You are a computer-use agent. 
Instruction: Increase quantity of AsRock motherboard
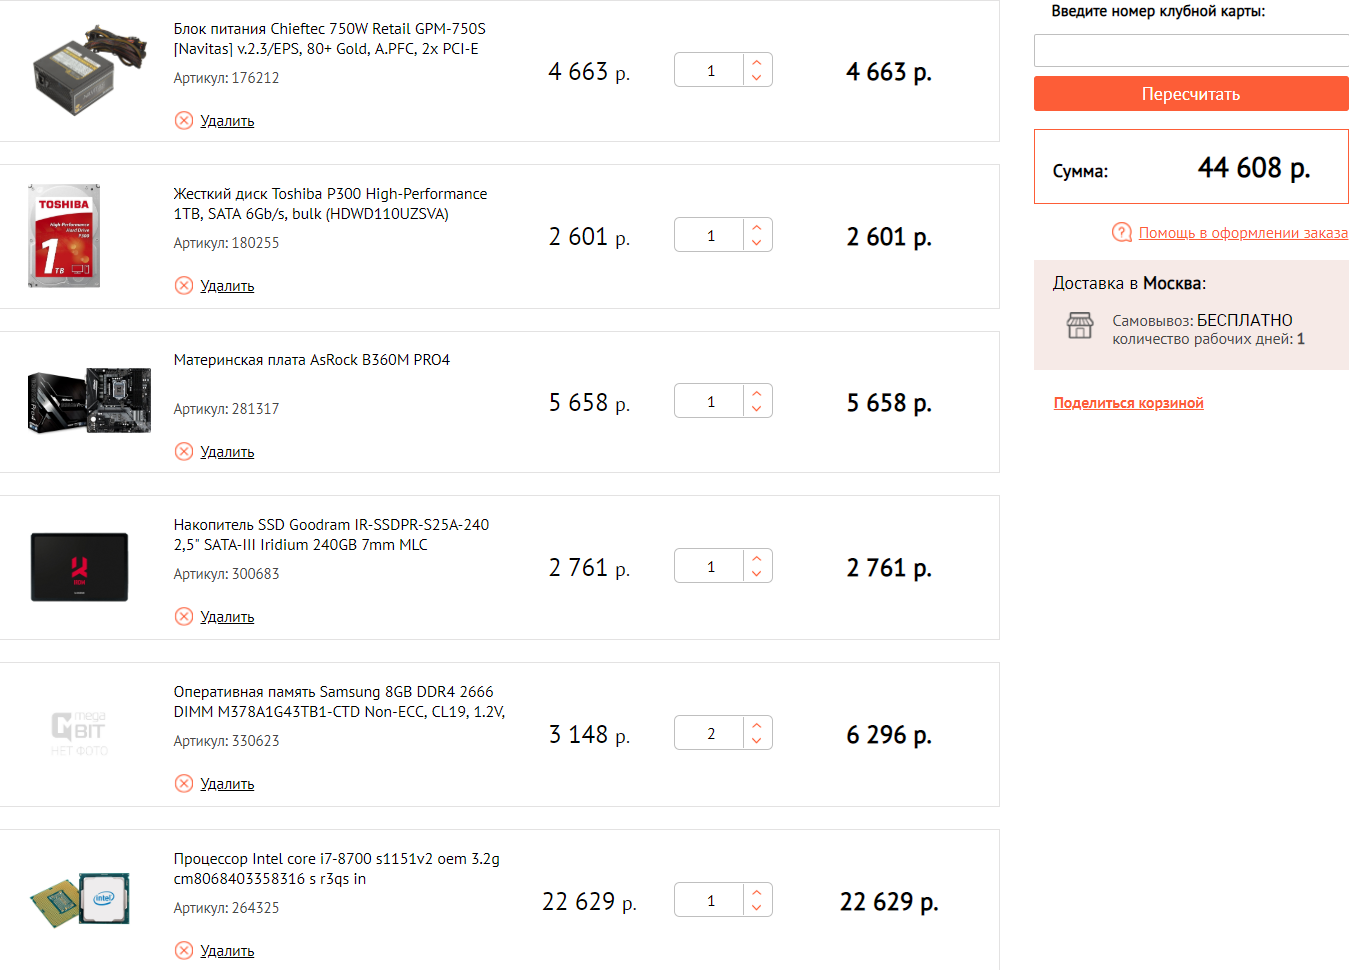click(x=757, y=393)
